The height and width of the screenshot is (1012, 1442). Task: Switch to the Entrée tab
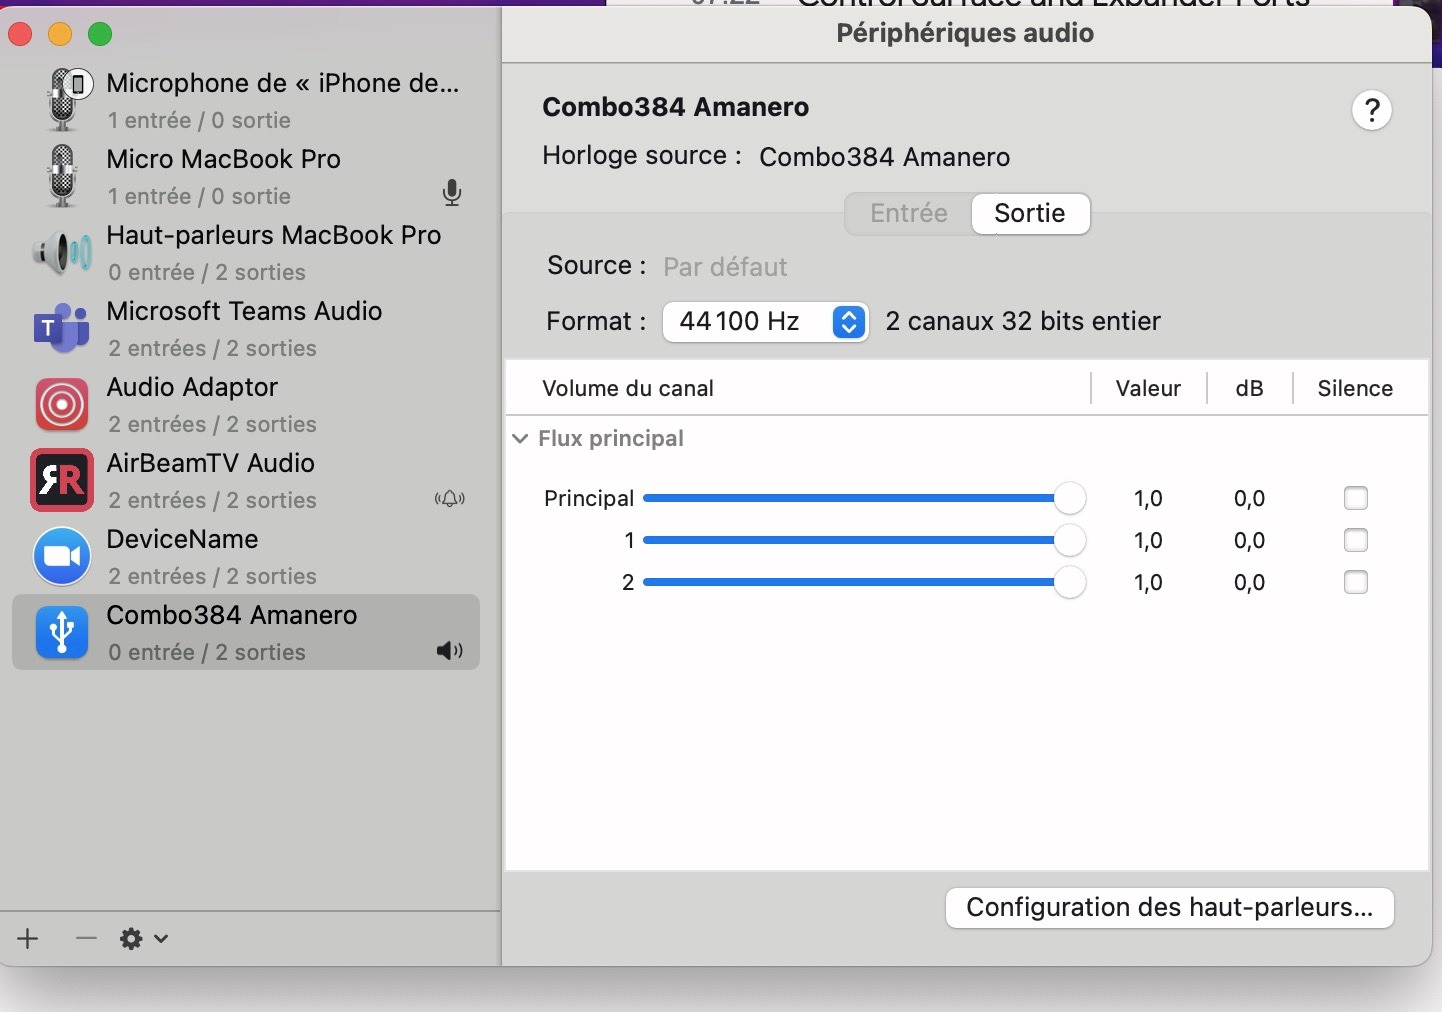point(909,213)
